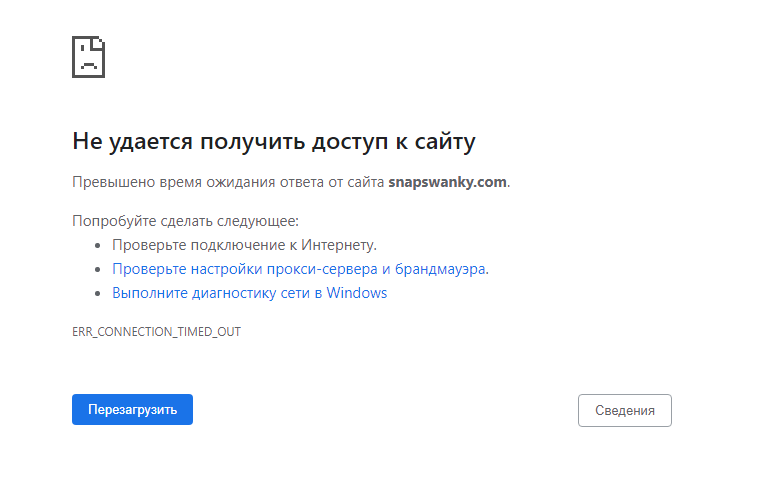Click the snapswanky.com domain text
The height and width of the screenshot is (492, 763).
tap(447, 182)
